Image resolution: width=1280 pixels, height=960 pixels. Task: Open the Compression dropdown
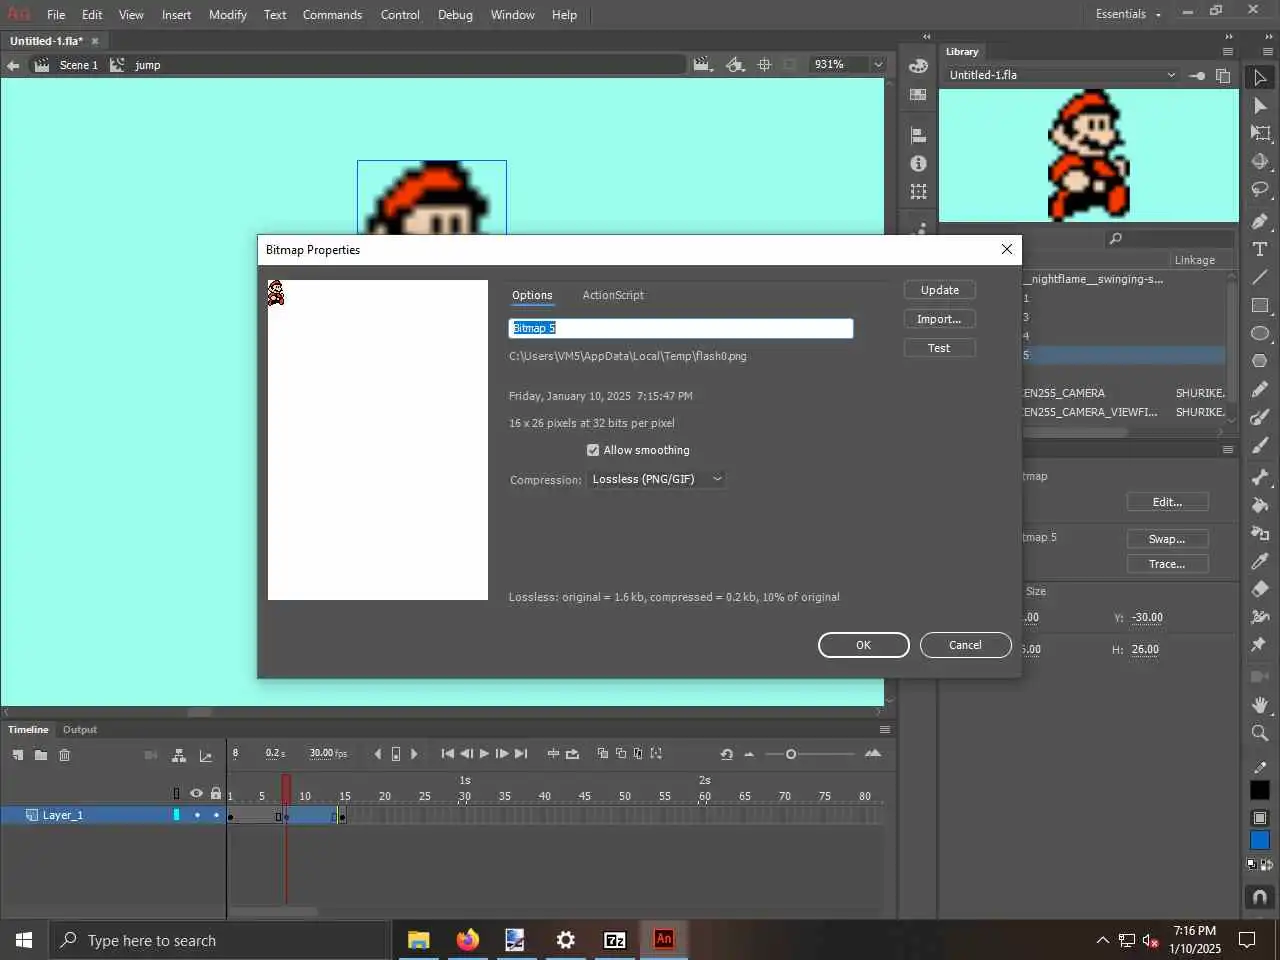point(656,479)
